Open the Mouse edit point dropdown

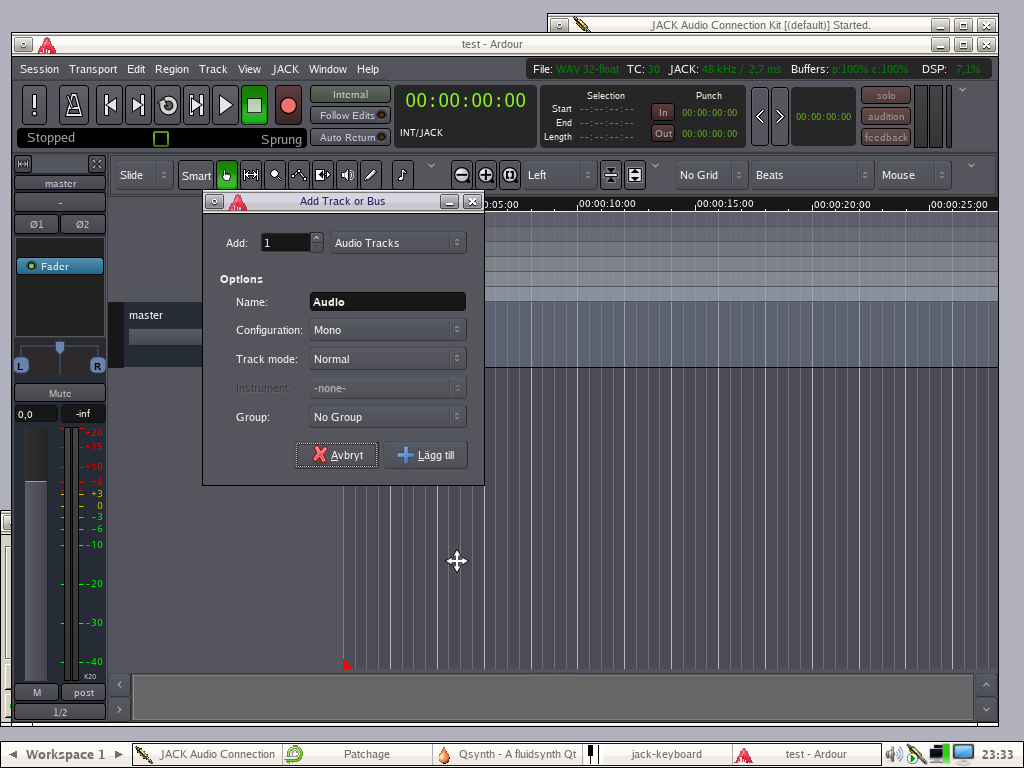[x=914, y=175]
